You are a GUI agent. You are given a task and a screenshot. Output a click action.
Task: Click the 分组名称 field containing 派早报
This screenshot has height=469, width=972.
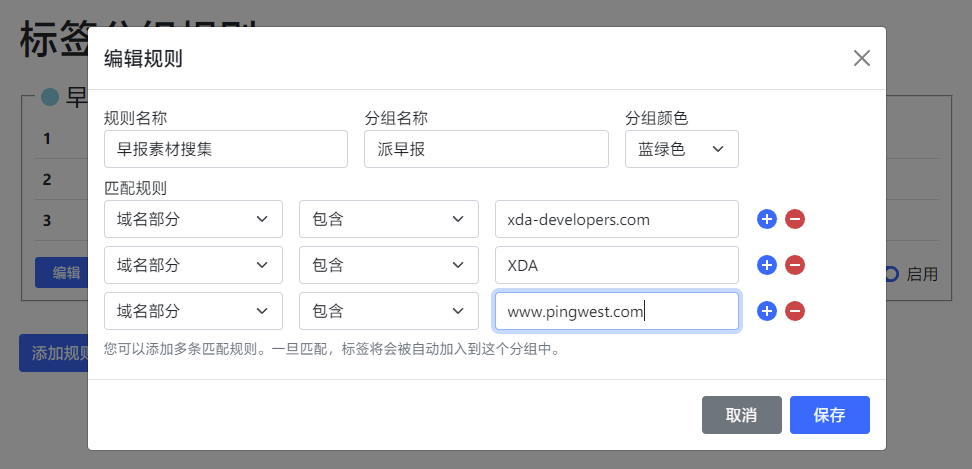click(x=486, y=149)
